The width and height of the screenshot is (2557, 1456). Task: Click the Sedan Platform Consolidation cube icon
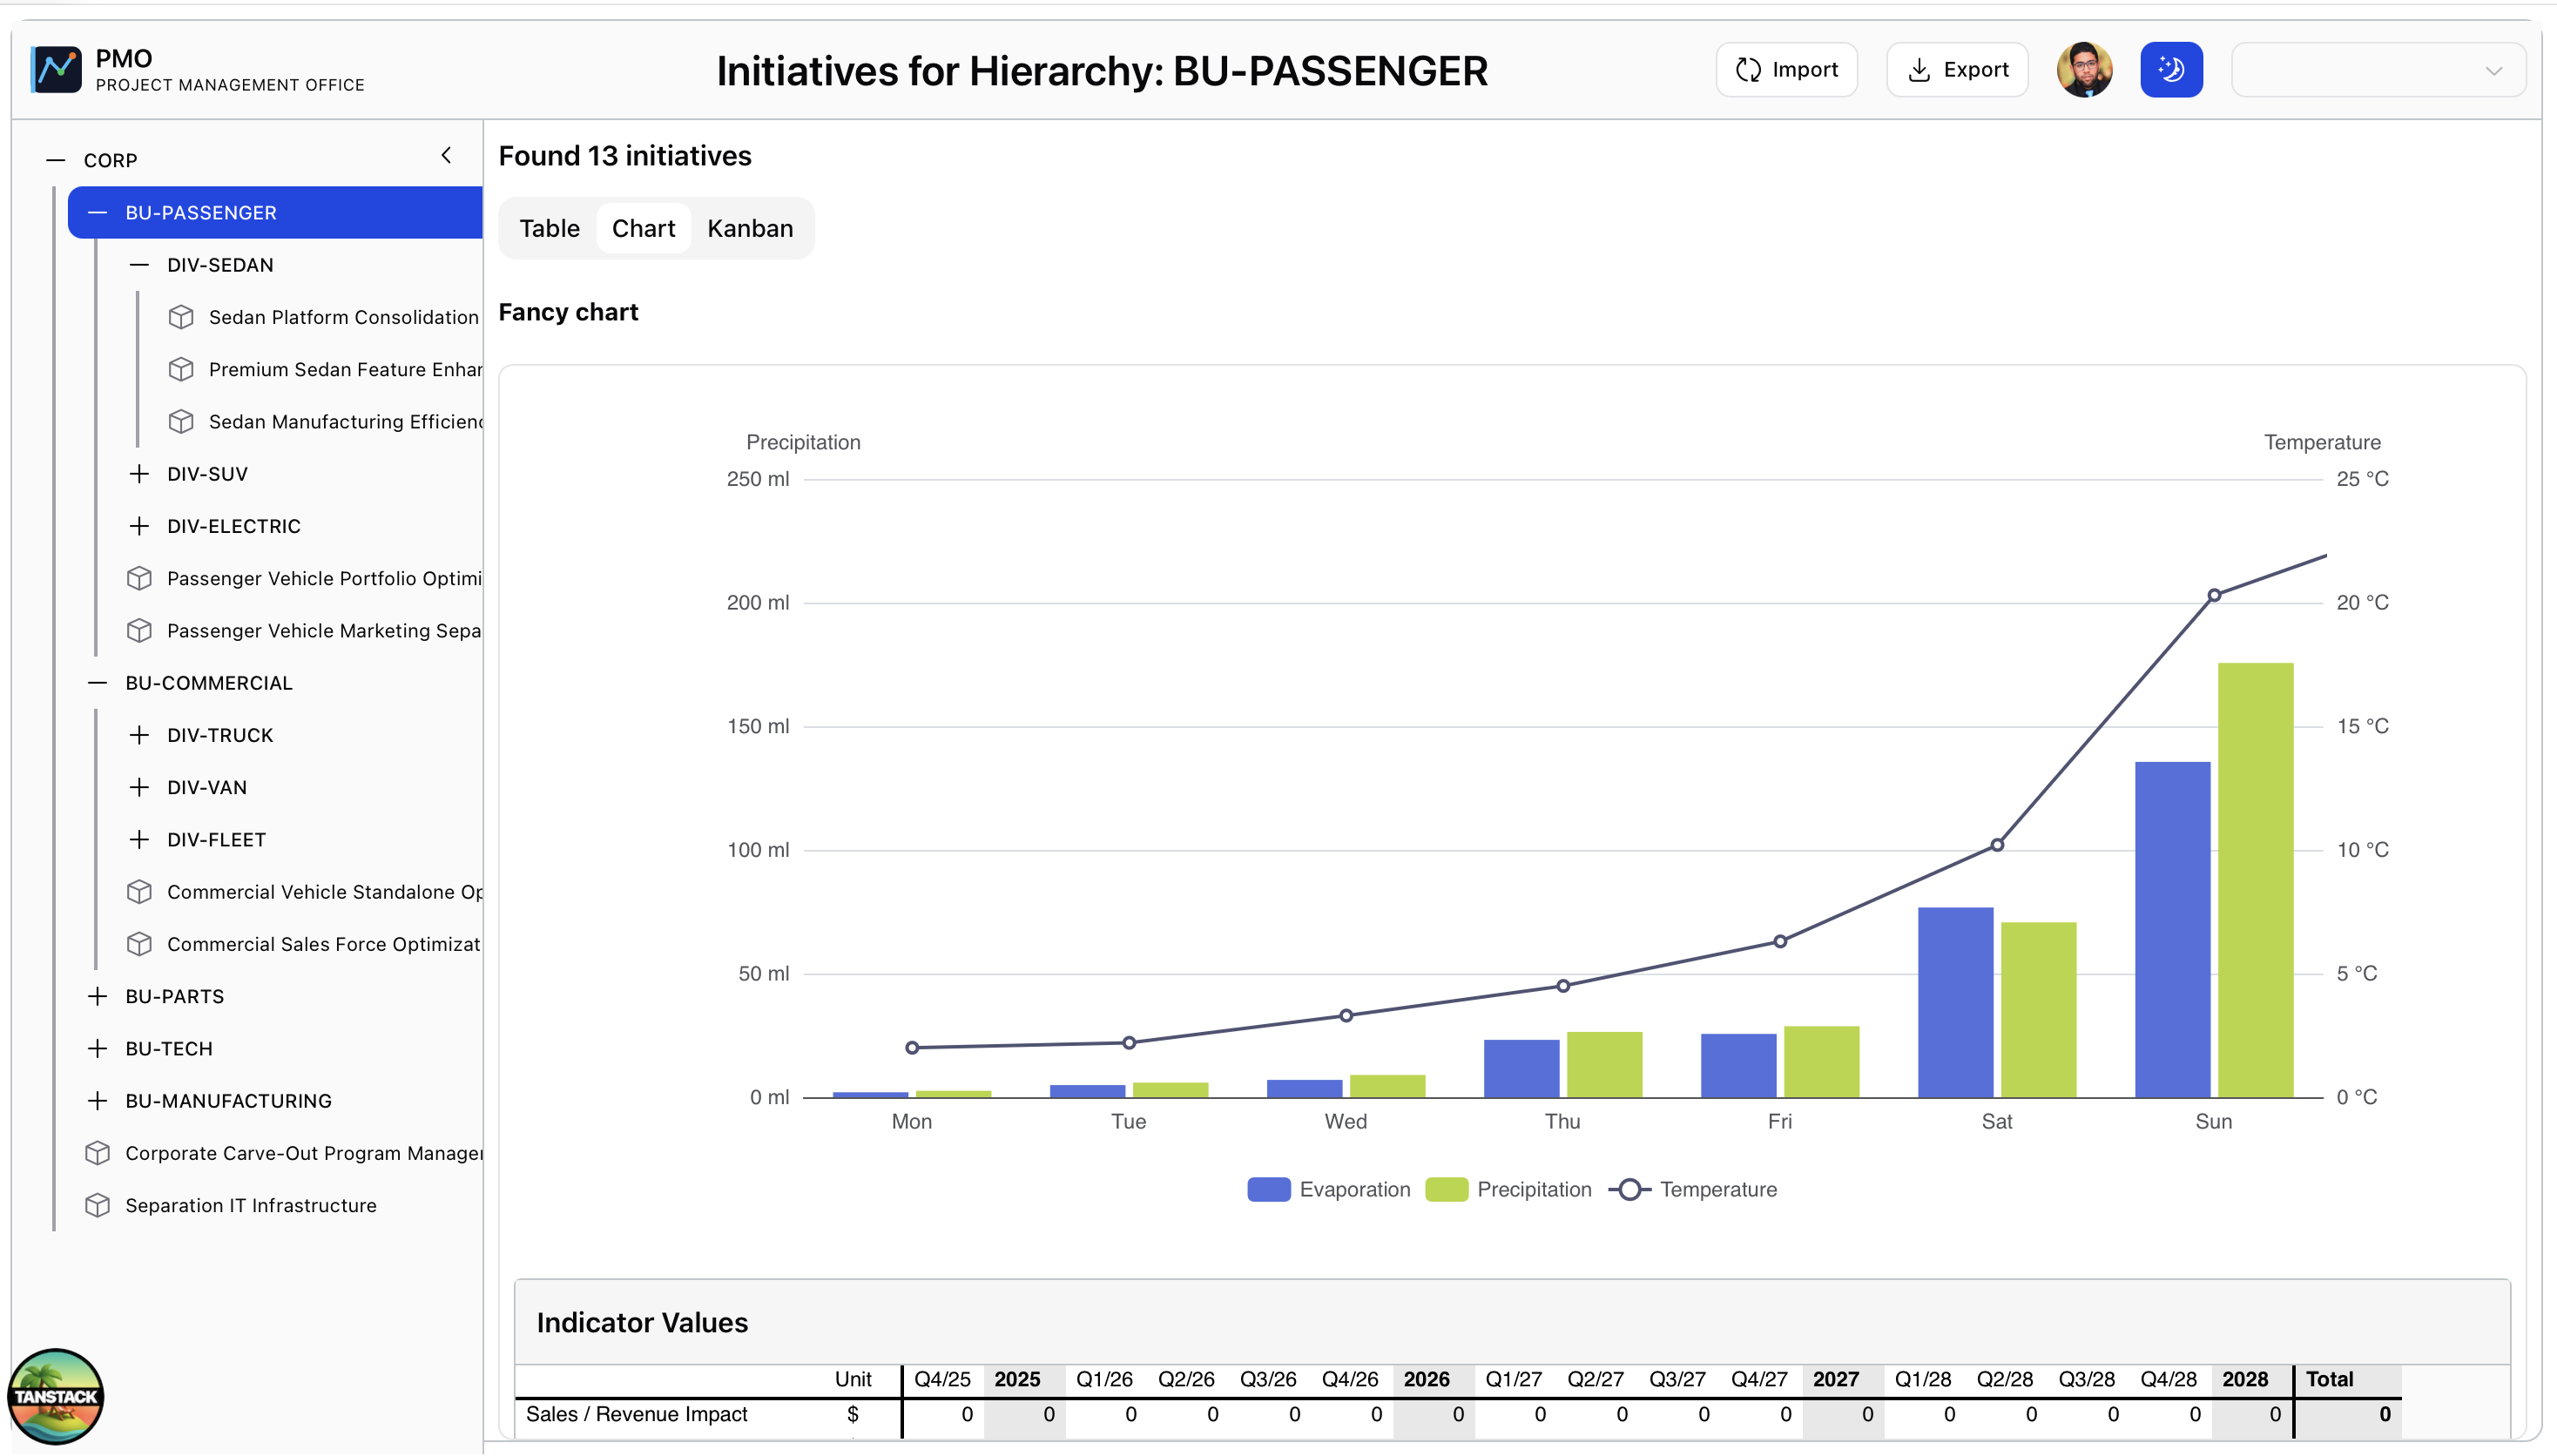tap(181, 317)
